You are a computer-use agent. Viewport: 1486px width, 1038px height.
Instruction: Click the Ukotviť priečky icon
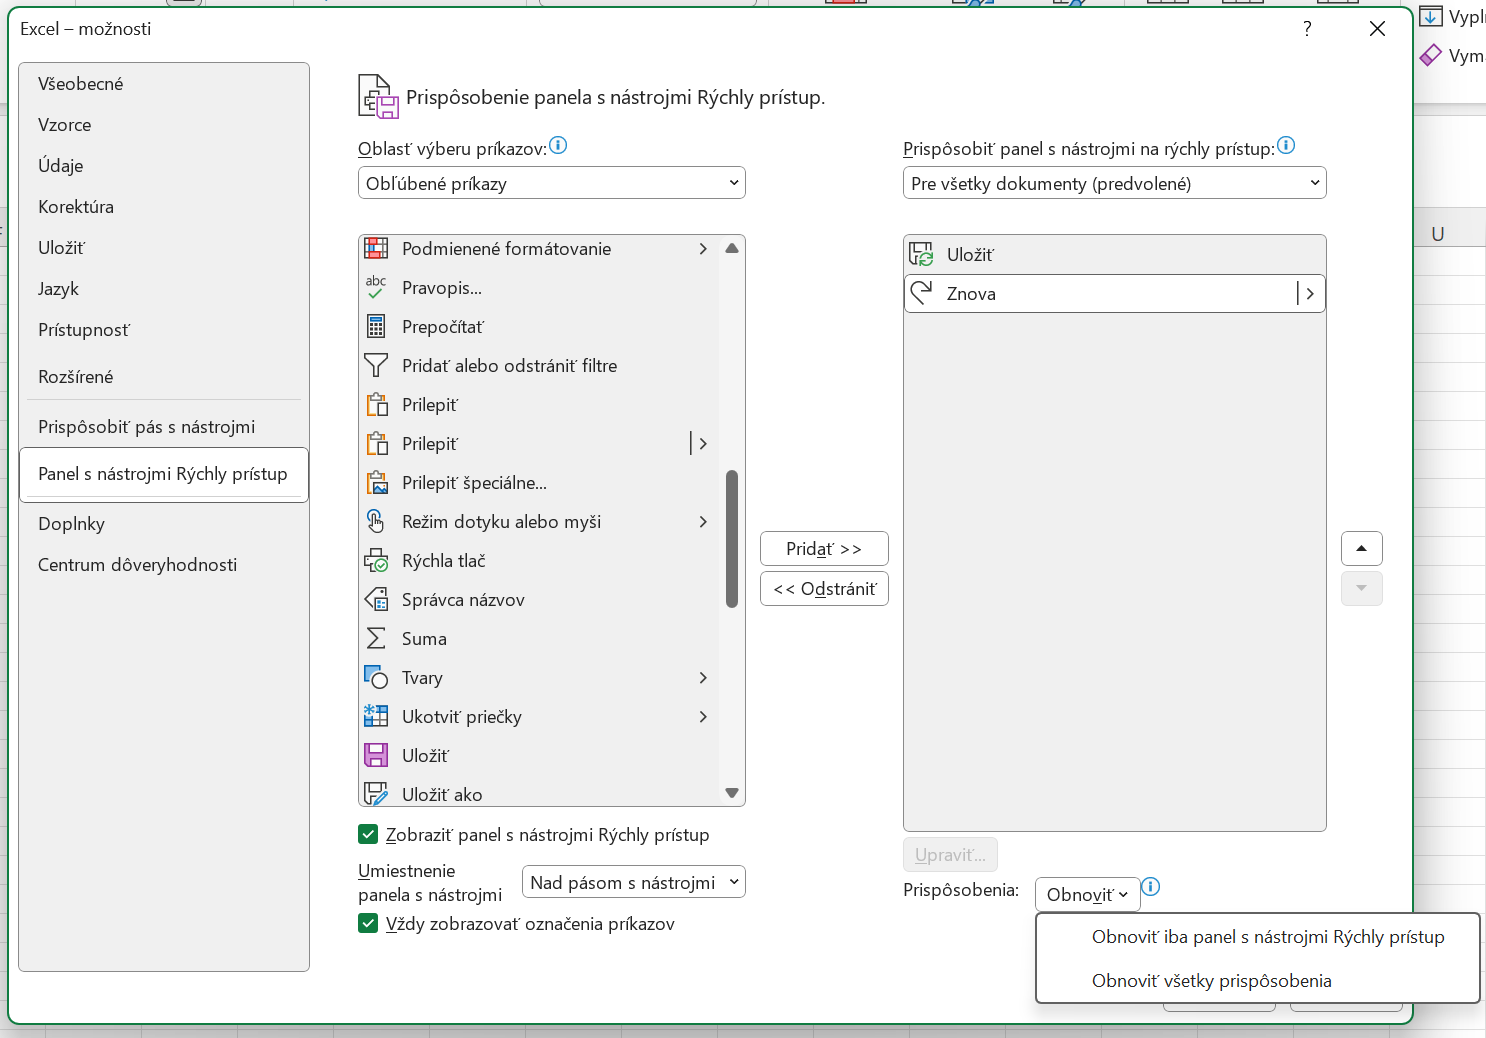(376, 716)
